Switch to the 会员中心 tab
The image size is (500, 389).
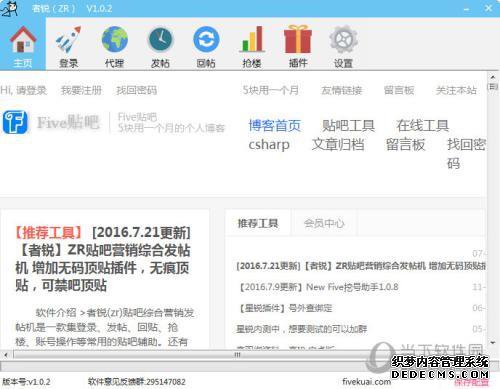(x=324, y=223)
